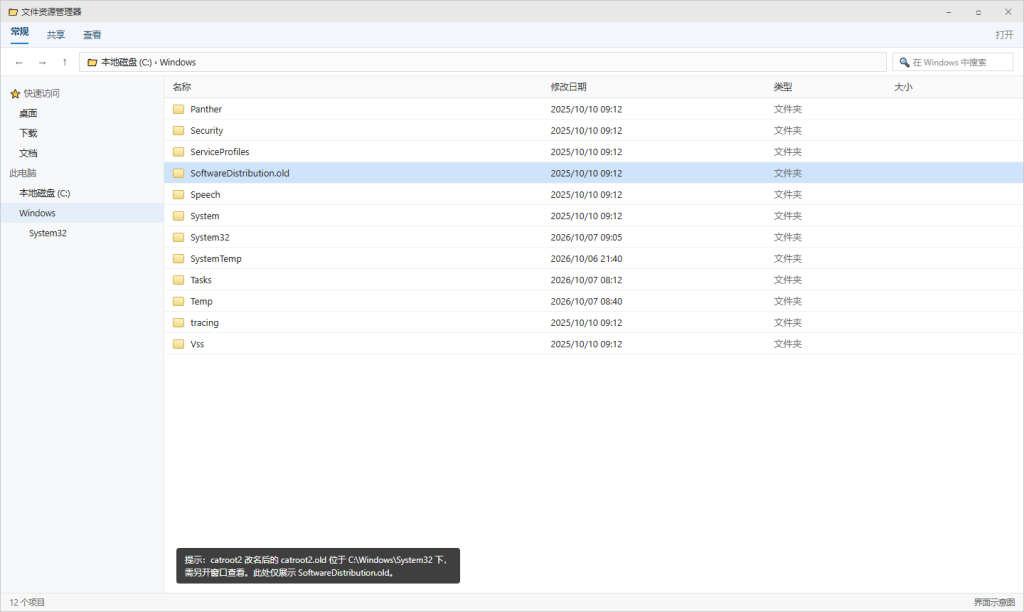The height and width of the screenshot is (612, 1024).
Task: Click the 打开 button
Action: tap(1004, 35)
